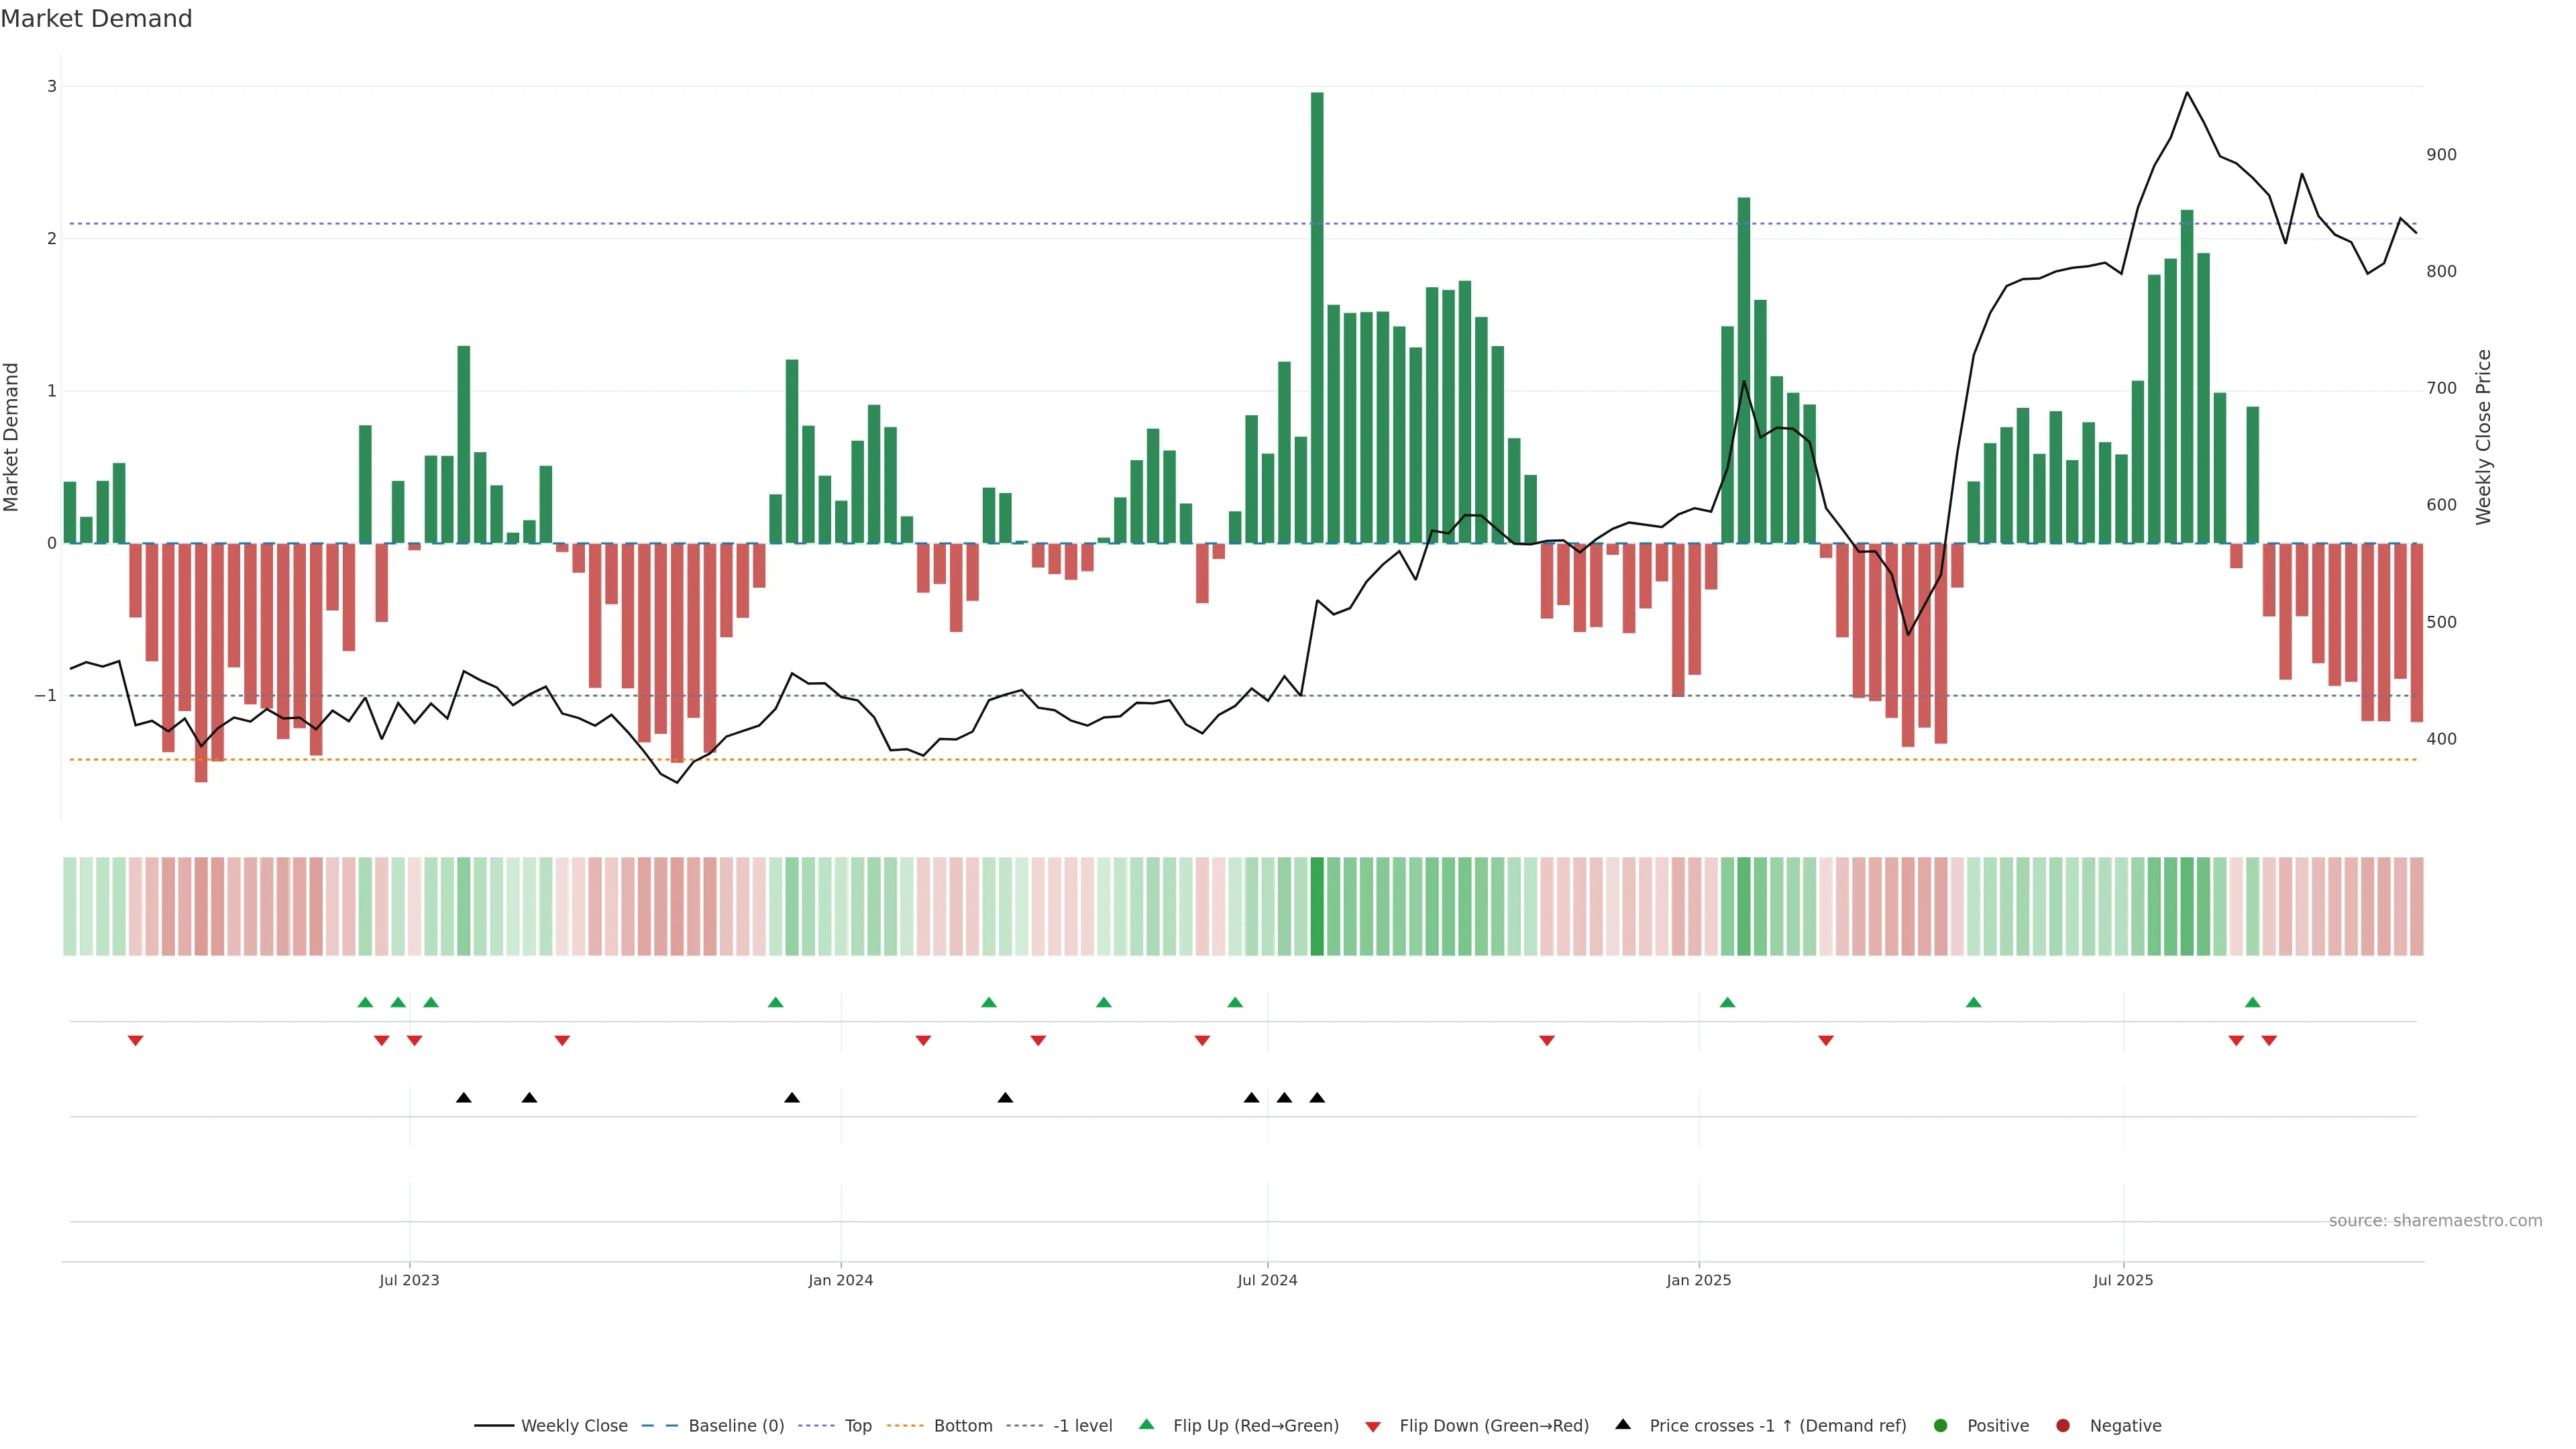Select the leftmost red Flip Down marker
This screenshot has height=1449, width=2576.
[135, 1041]
